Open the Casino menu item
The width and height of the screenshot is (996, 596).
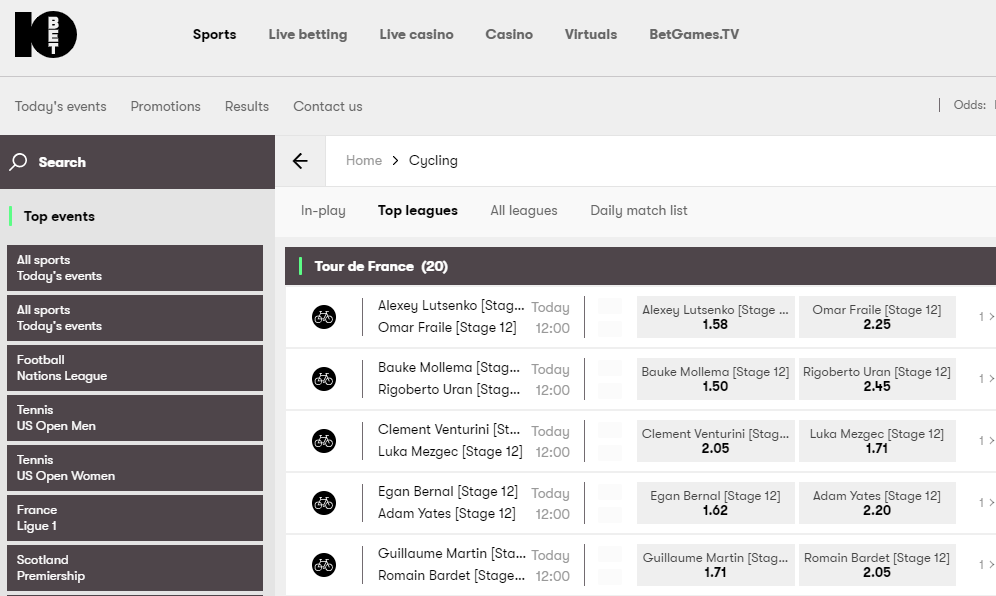click(x=509, y=34)
